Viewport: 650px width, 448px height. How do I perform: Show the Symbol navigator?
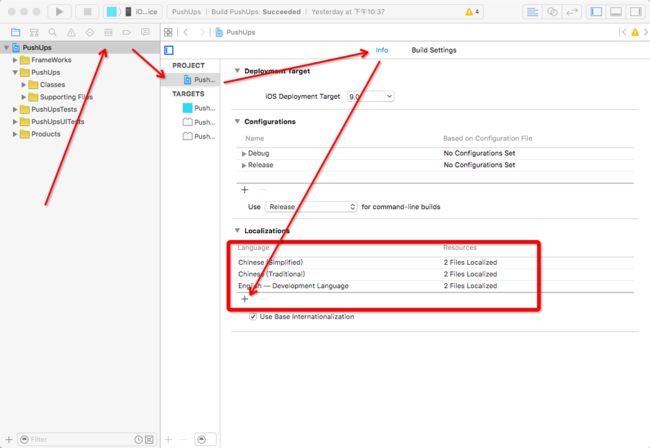coord(34,32)
